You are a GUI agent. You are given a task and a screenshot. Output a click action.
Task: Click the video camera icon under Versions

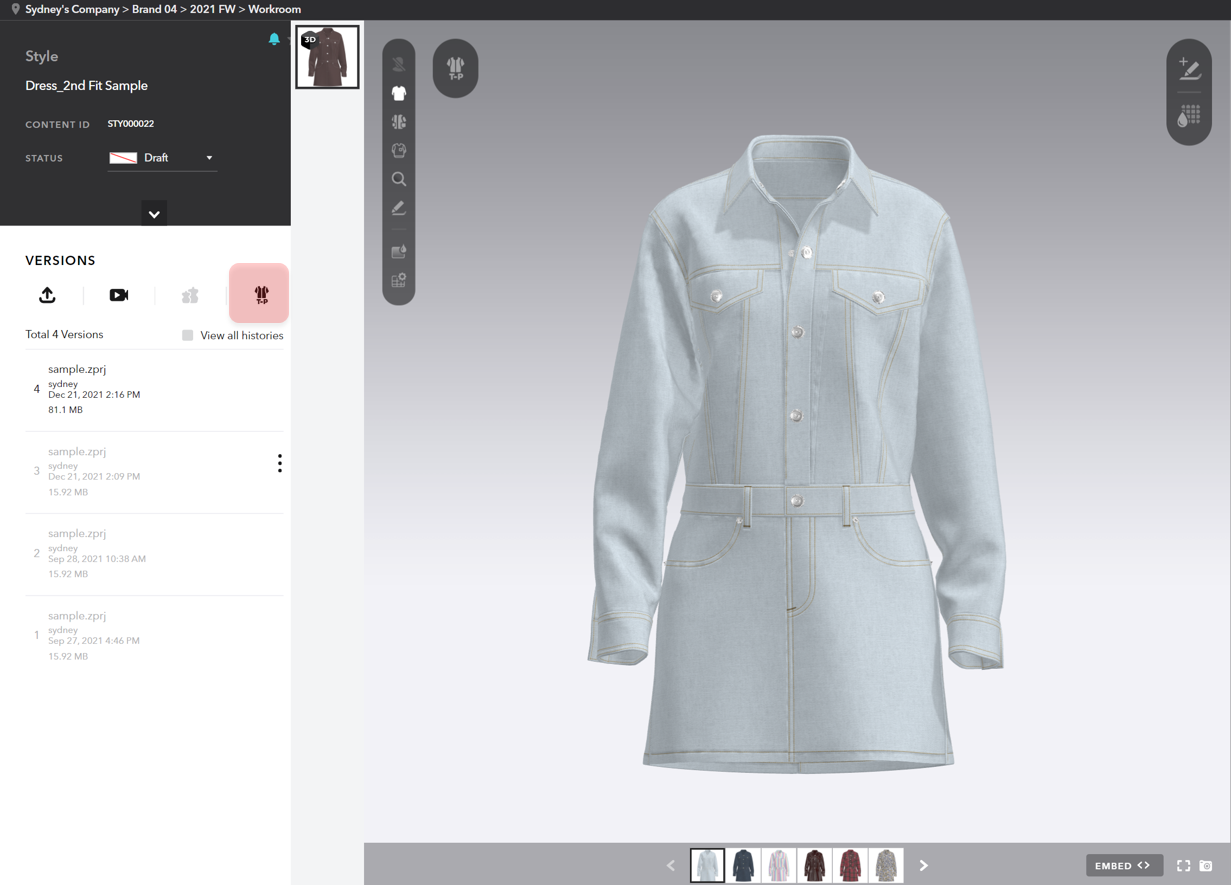(x=119, y=295)
